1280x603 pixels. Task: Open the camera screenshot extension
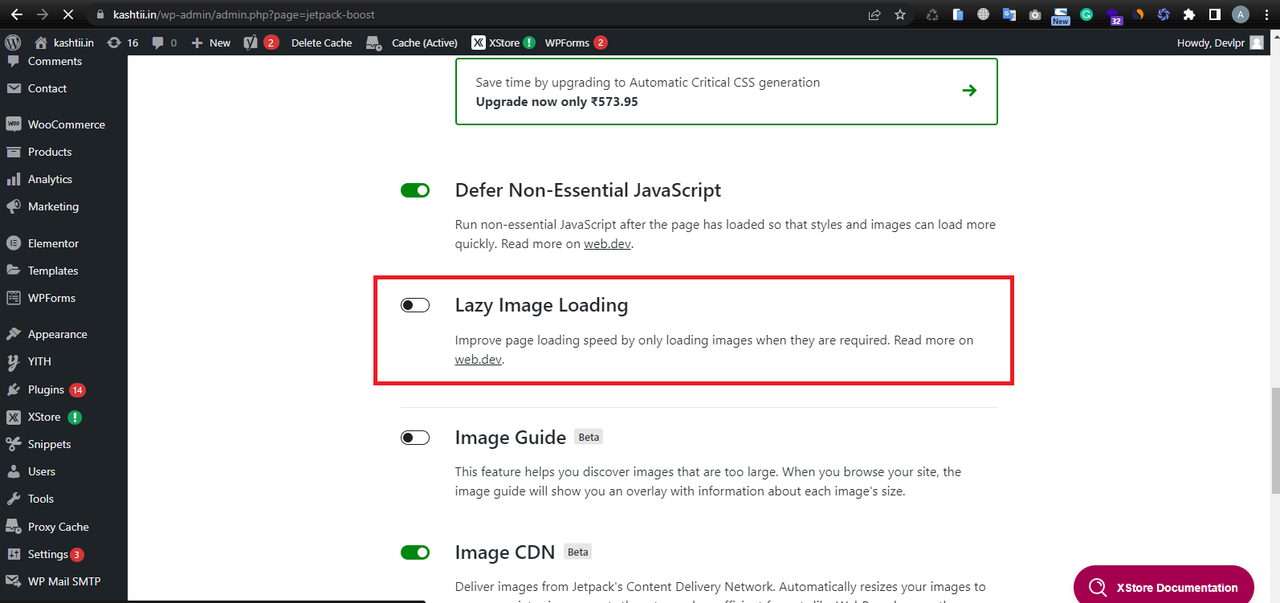1034,15
